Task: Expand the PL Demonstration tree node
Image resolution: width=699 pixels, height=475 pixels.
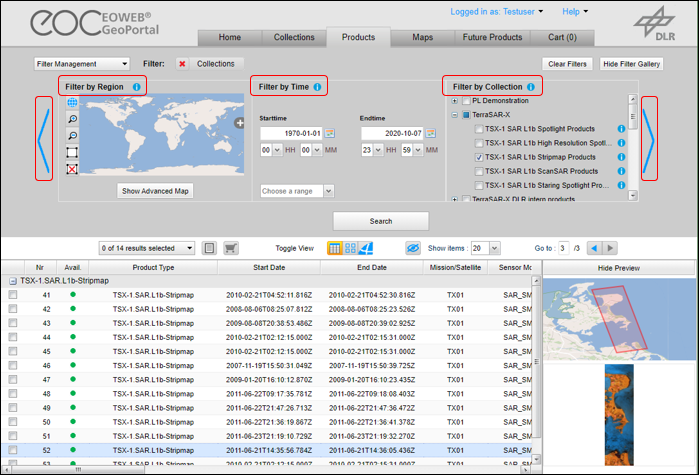Action: tap(454, 101)
